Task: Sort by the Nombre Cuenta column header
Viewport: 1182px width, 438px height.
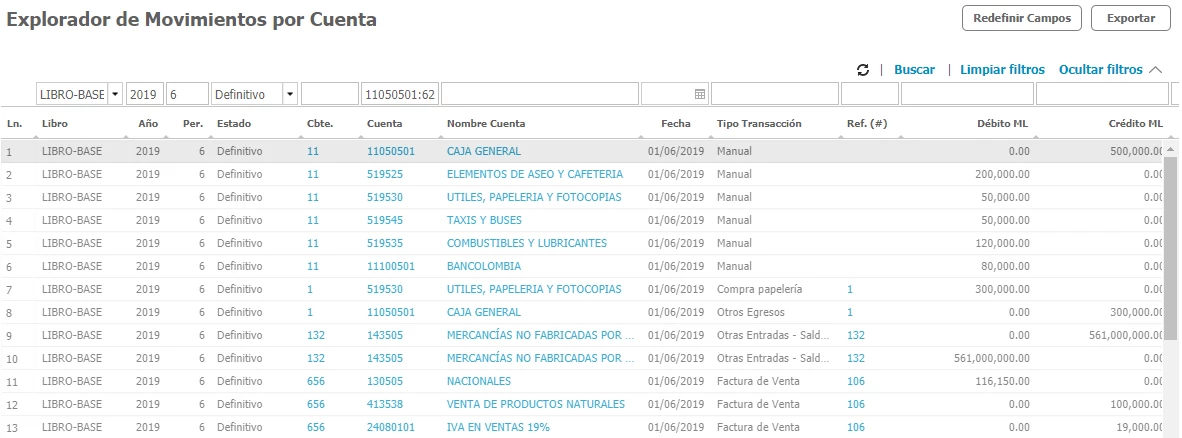Action: [x=486, y=124]
